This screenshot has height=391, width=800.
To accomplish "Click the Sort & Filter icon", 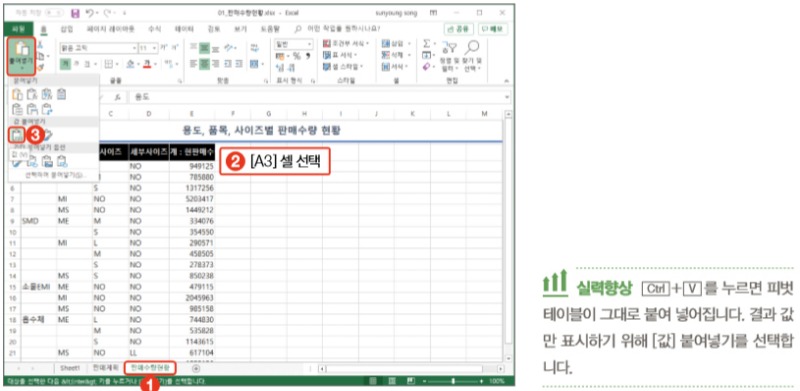I will 448,48.
